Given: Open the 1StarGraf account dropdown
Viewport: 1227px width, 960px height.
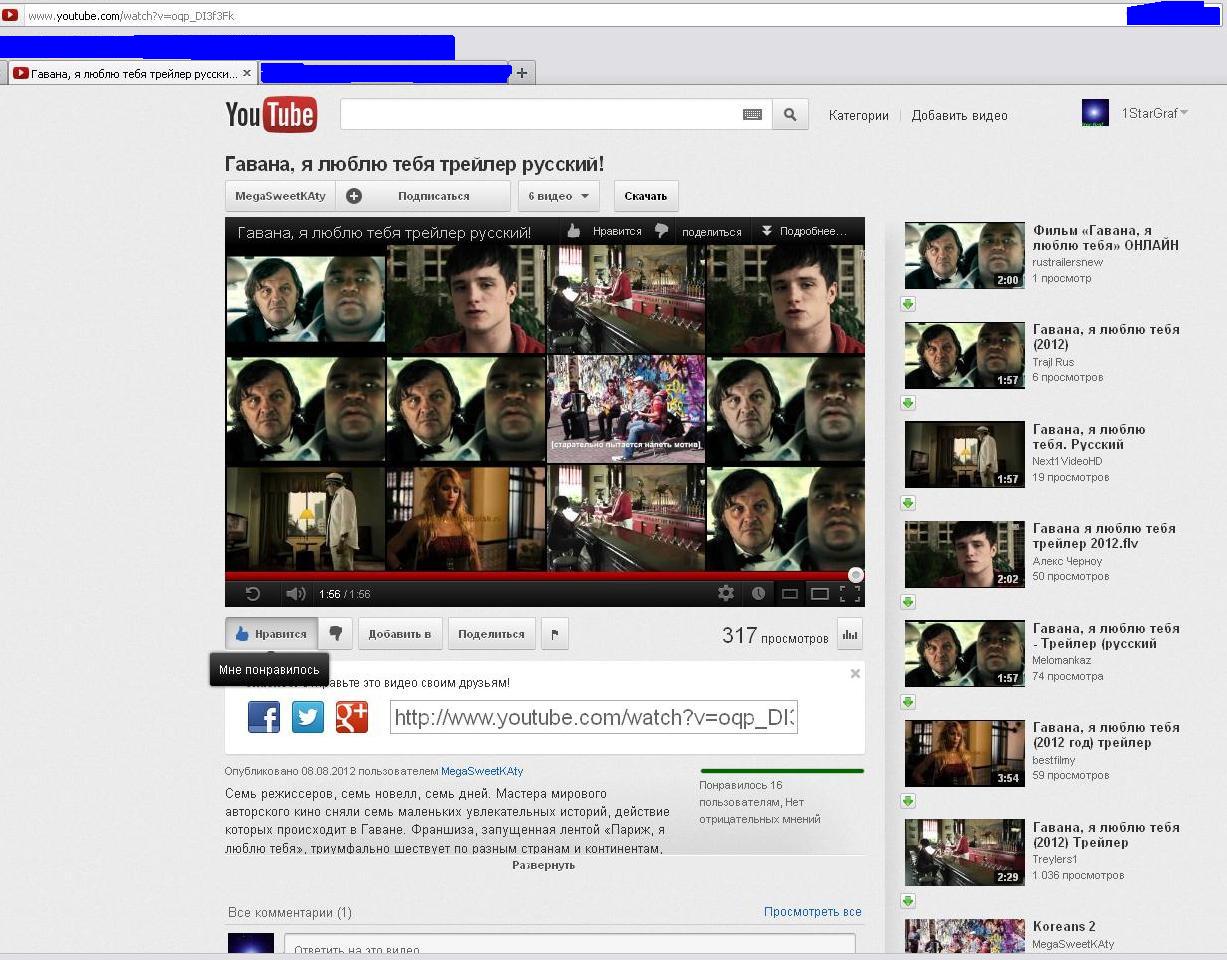Looking at the screenshot, I should pyautogui.click(x=1154, y=113).
